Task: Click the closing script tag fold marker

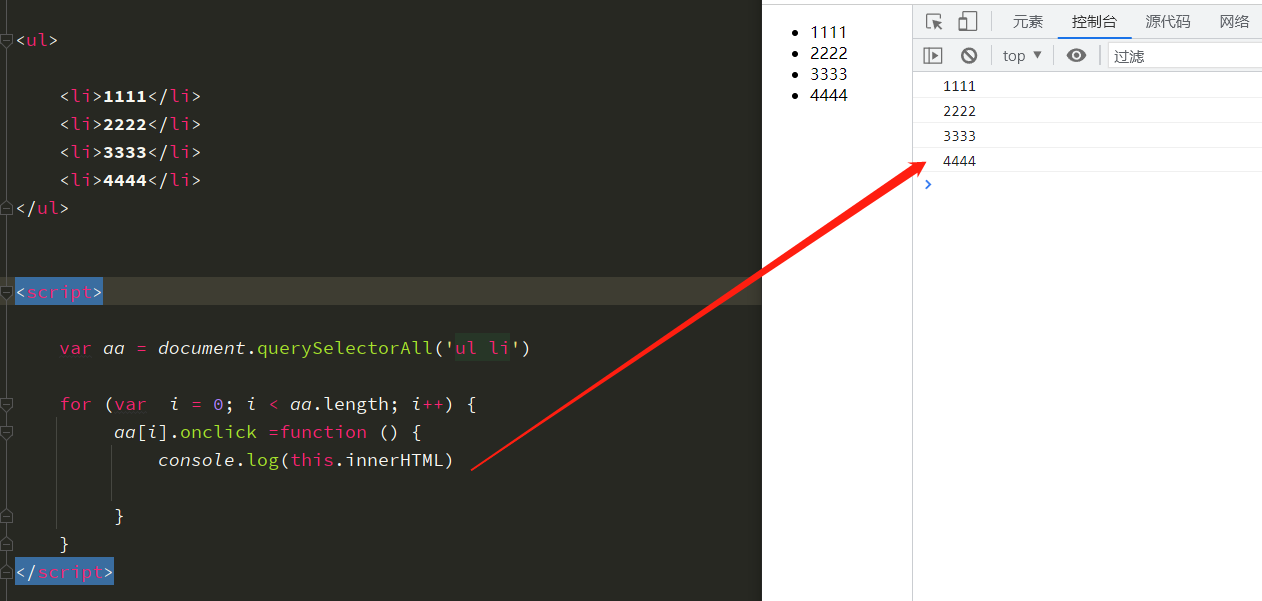Action: click(x=7, y=573)
